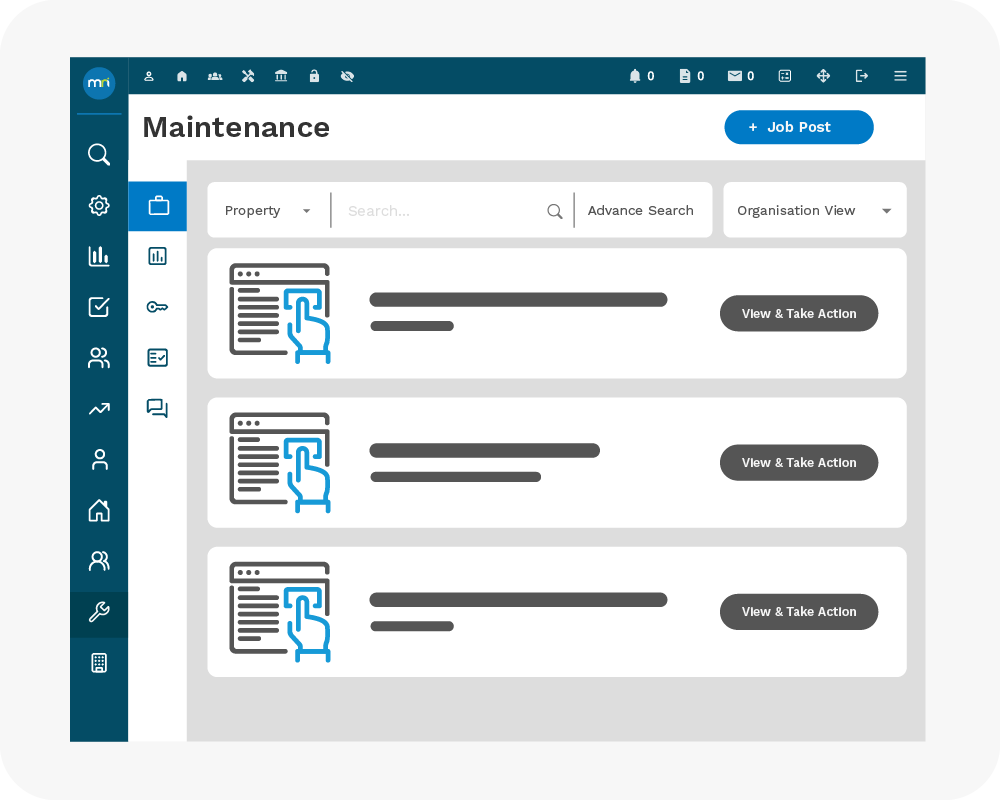Click the move arrows icon in top bar
The width and height of the screenshot is (1000, 800).
point(824,76)
